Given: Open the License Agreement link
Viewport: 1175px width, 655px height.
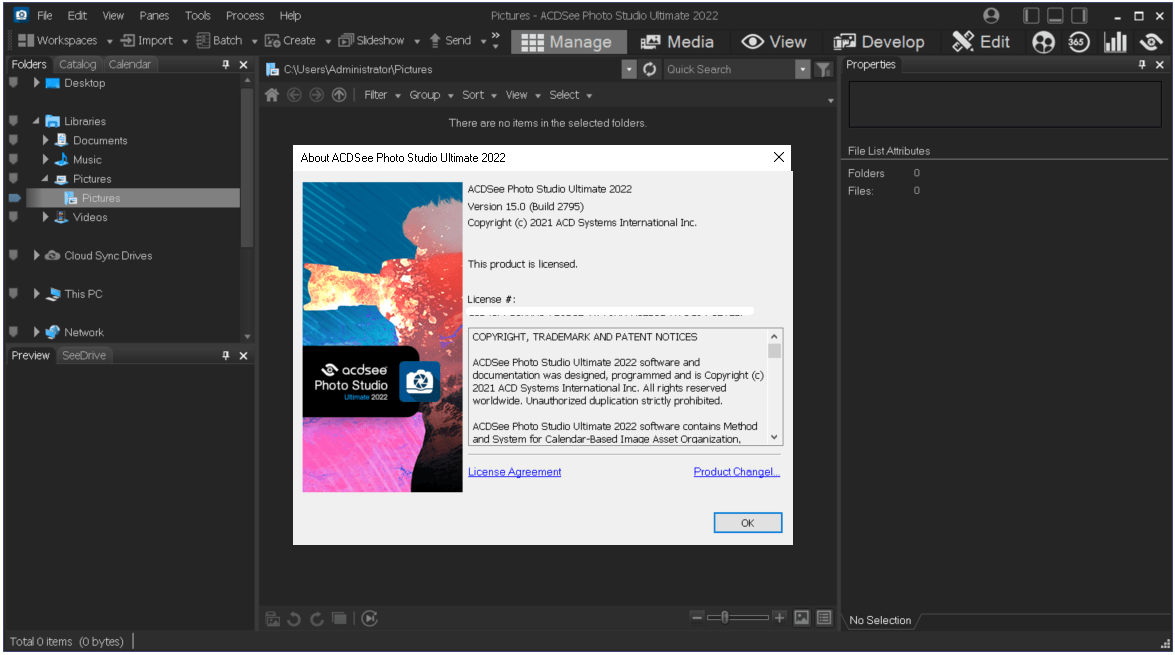Looking at the screenshot, I should pyautogui.click(x=514, y=472).
